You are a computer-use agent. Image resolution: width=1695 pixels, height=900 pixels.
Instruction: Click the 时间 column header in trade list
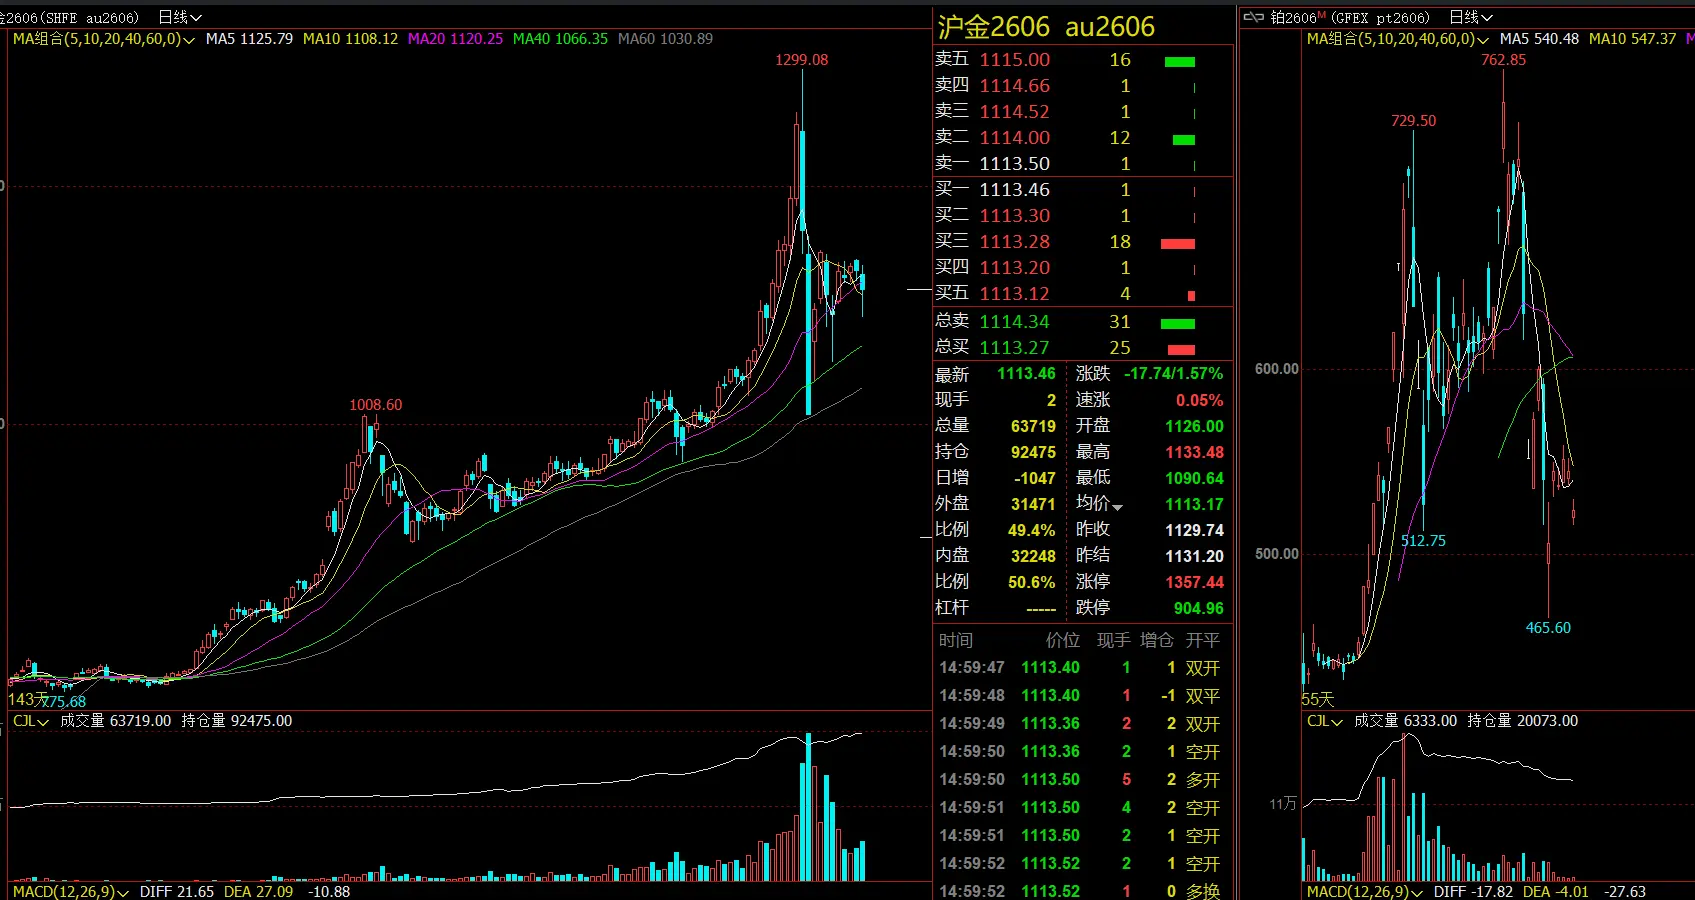(x=955, y=640)
